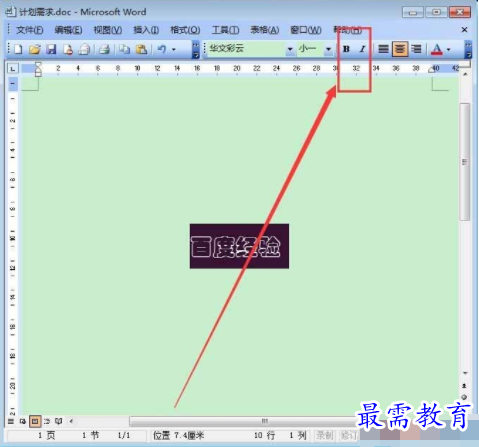
Task: Open the 插入(I) menu
Action: 146,30
